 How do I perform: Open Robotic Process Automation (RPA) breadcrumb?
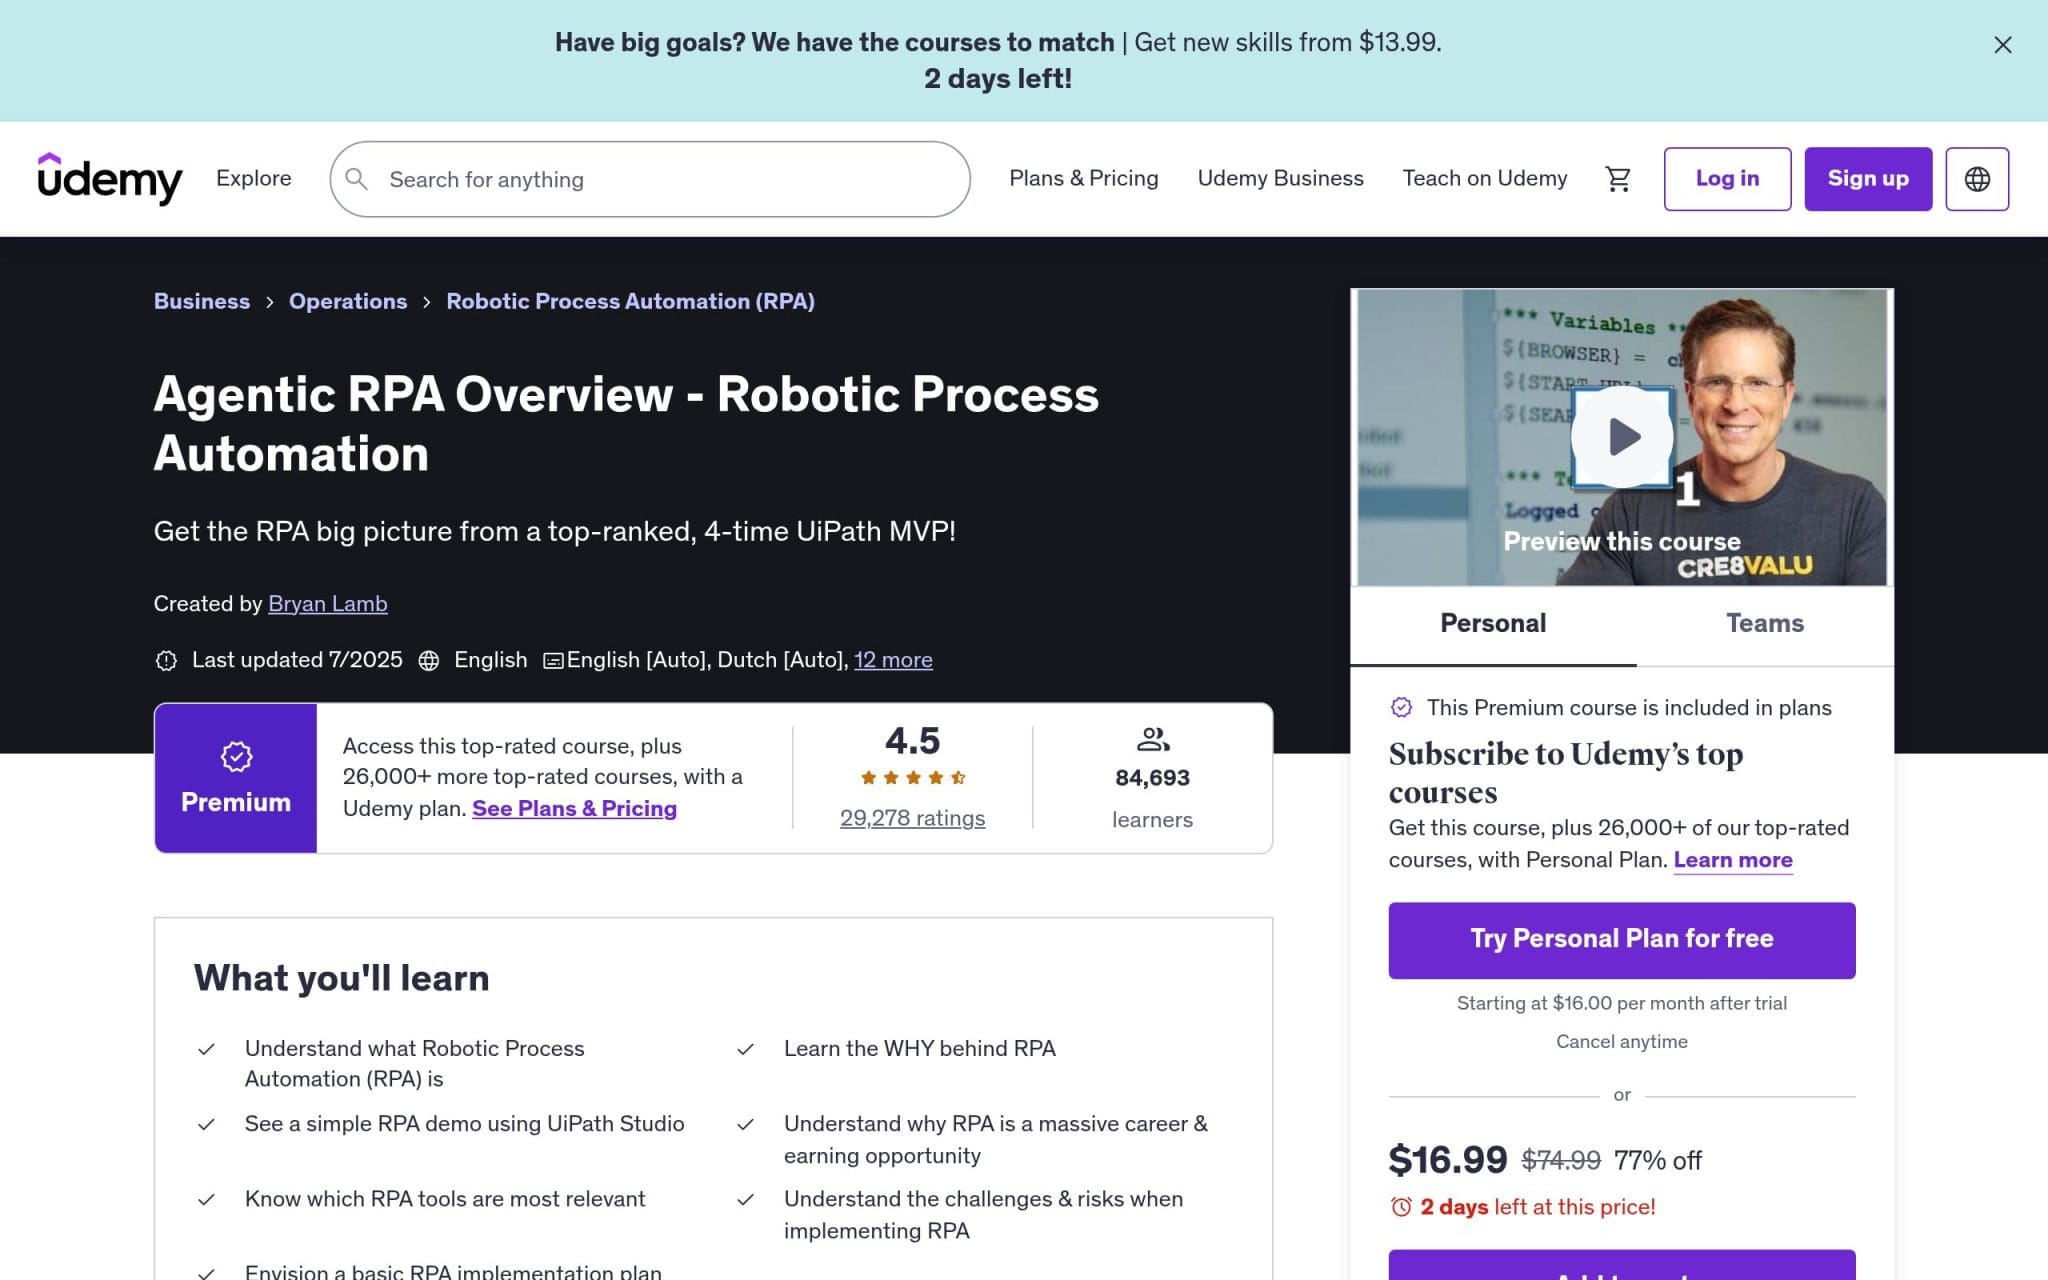coord(630,301)
